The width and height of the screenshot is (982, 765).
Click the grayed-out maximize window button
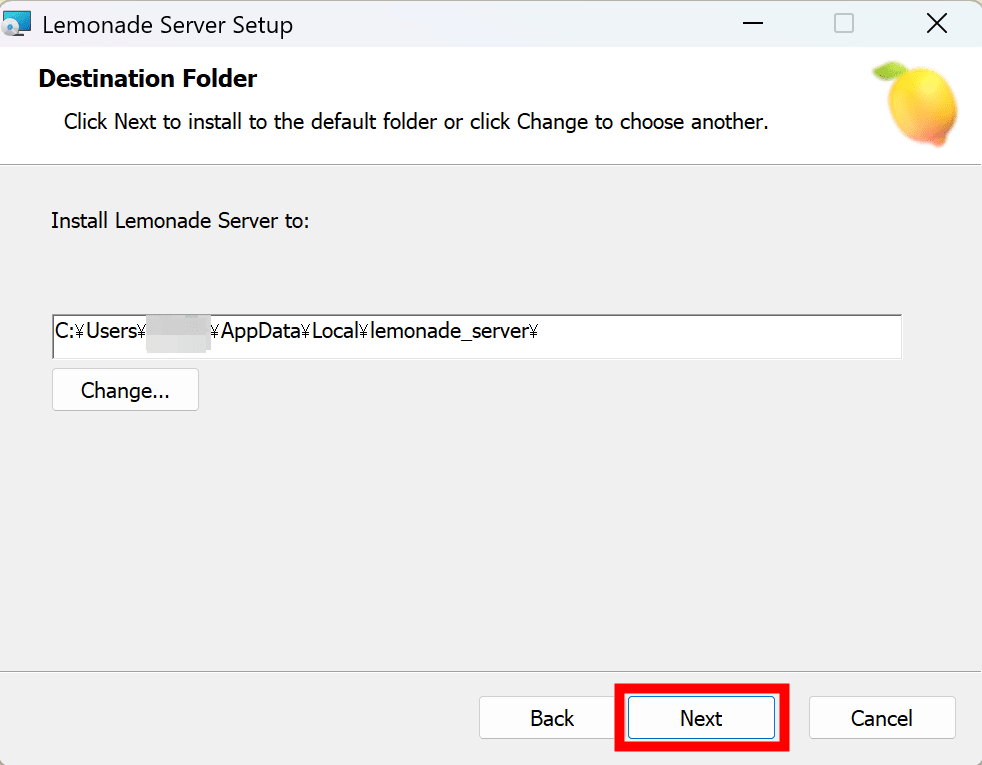(x=843, y=24)
